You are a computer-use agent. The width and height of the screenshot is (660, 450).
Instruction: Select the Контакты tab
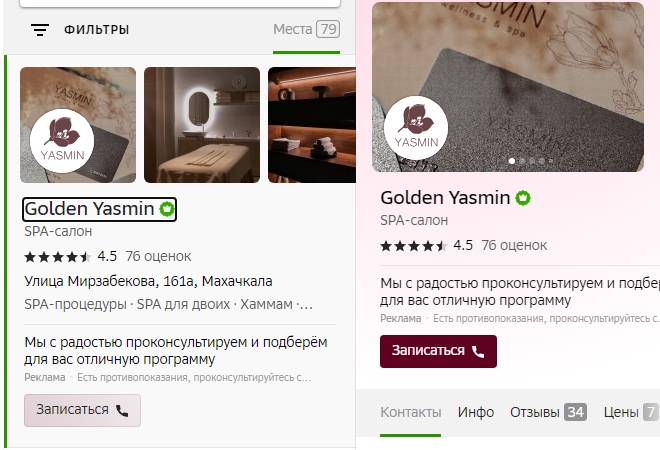(x=411, y=412)
